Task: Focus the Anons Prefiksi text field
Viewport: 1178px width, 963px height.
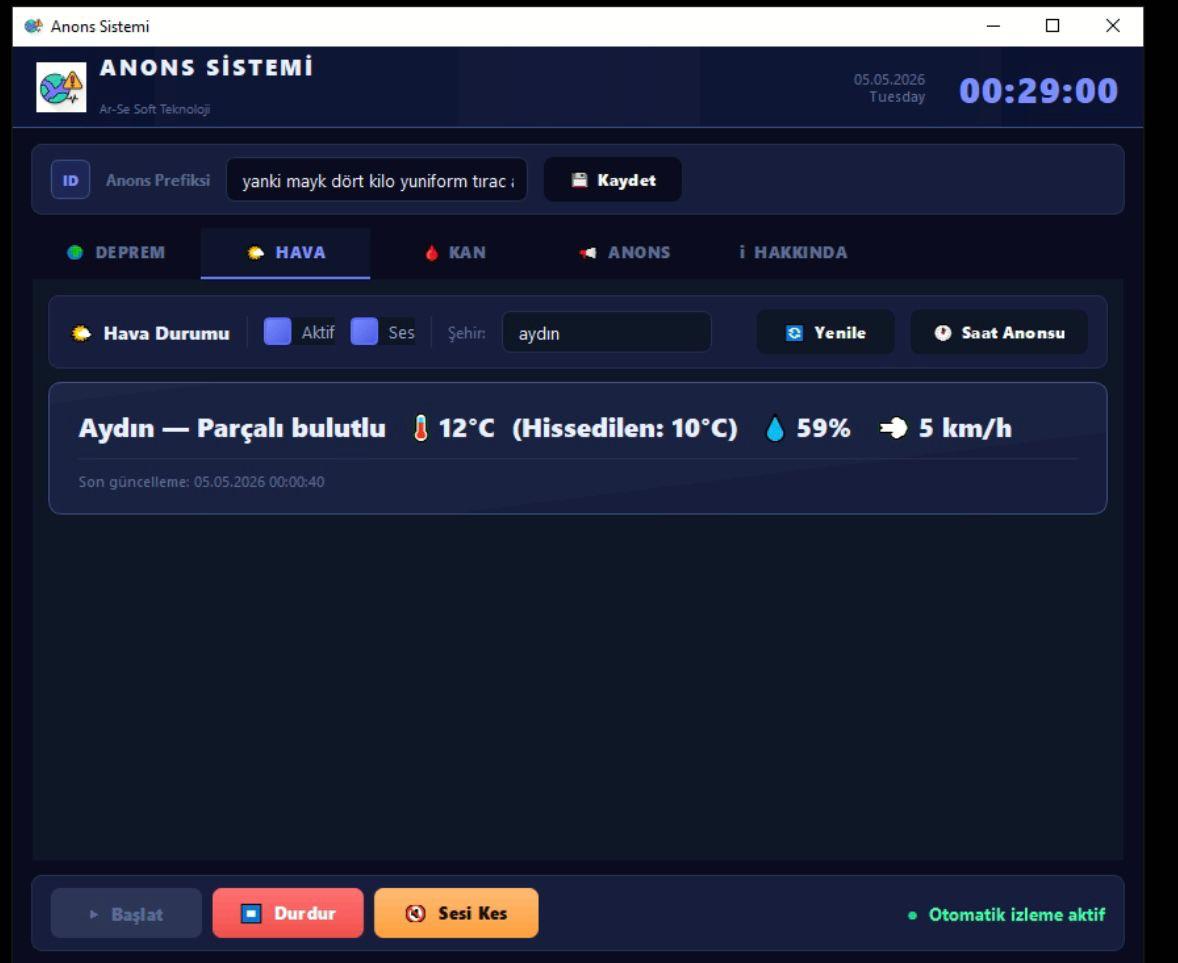Action: tap(376, 180)
